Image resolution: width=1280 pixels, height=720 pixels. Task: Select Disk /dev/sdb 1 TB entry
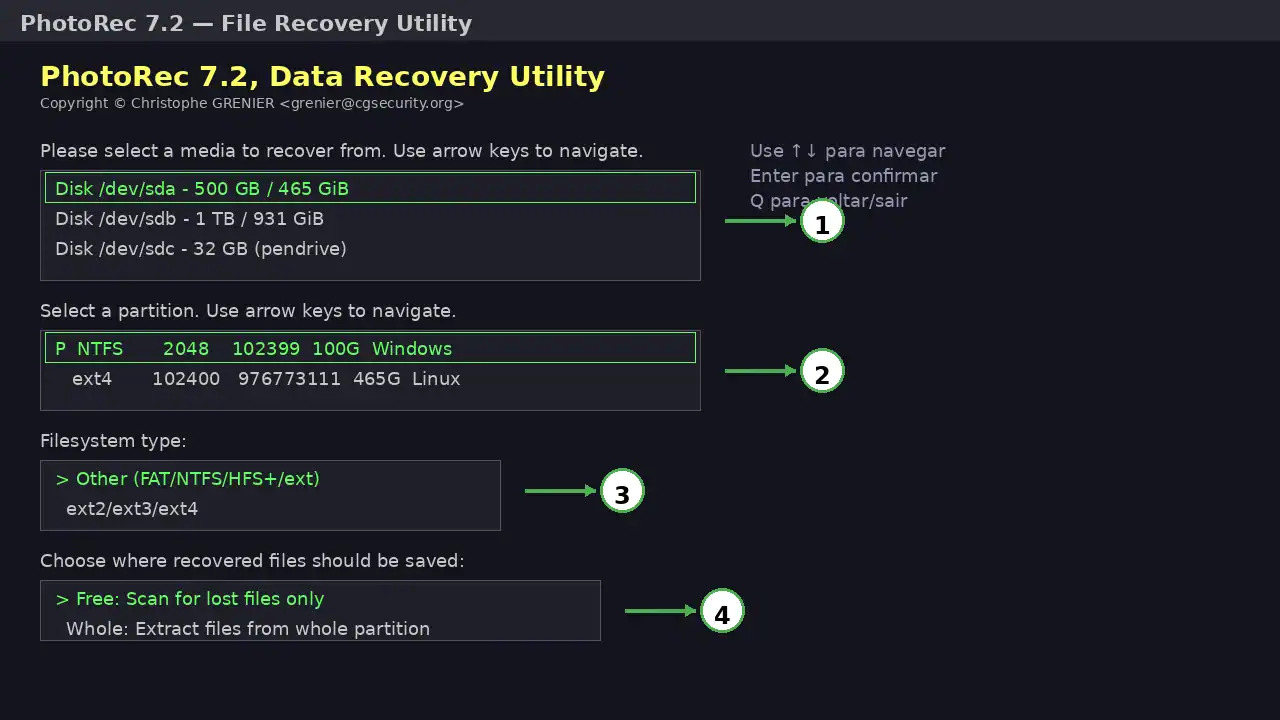(x=370, y=218)
